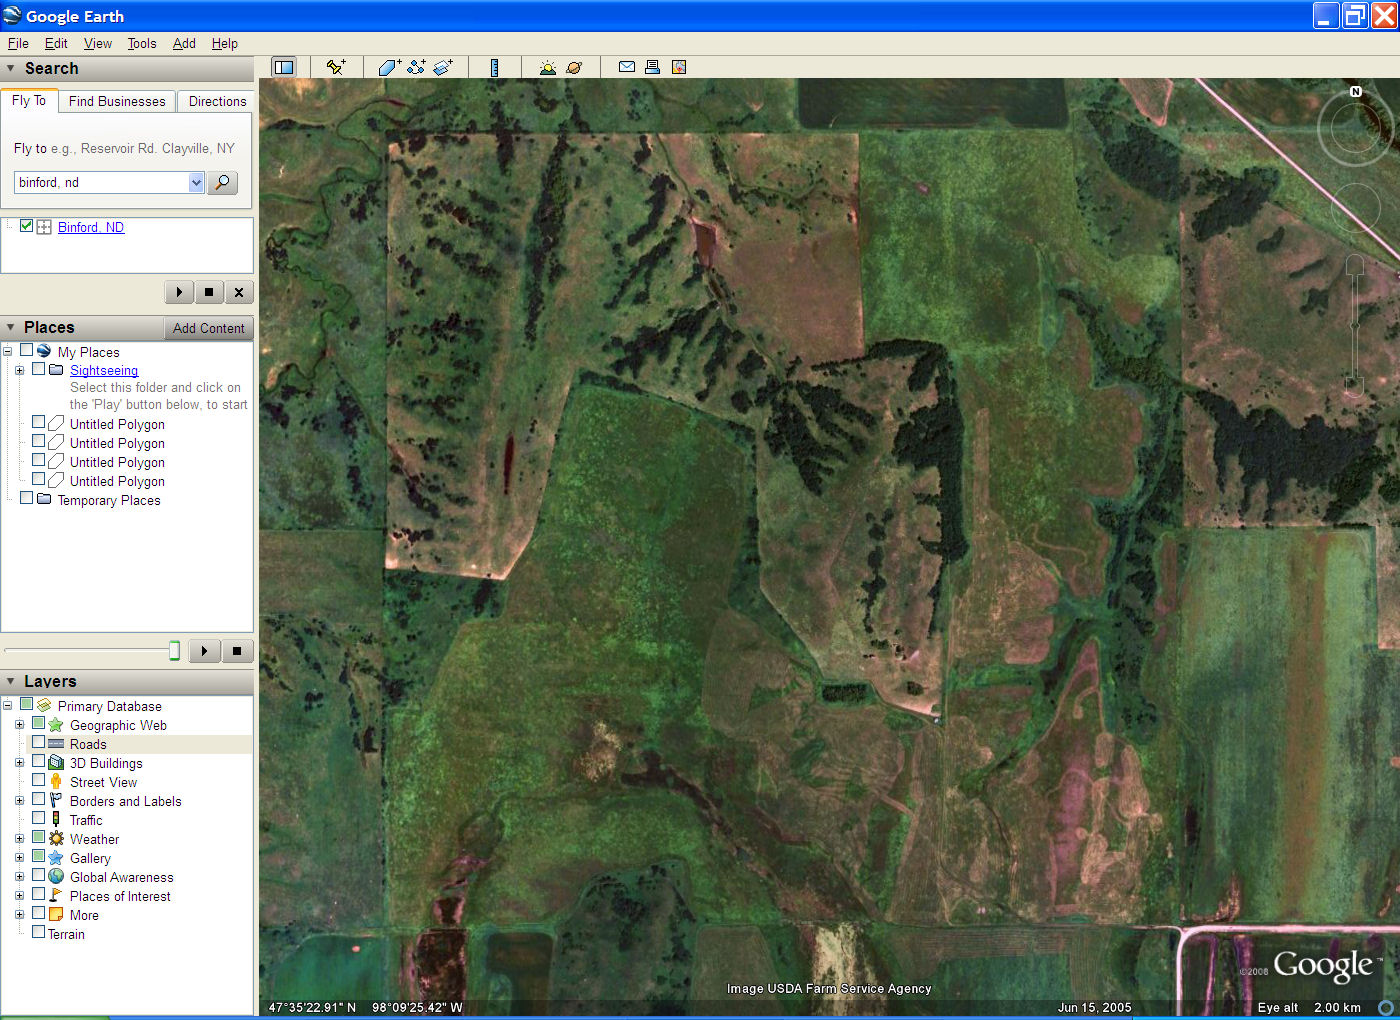The height and width of the screenshot is (1020, 1400).
Task: Click the Primary Database layer icon
Action: click(44, 705)
